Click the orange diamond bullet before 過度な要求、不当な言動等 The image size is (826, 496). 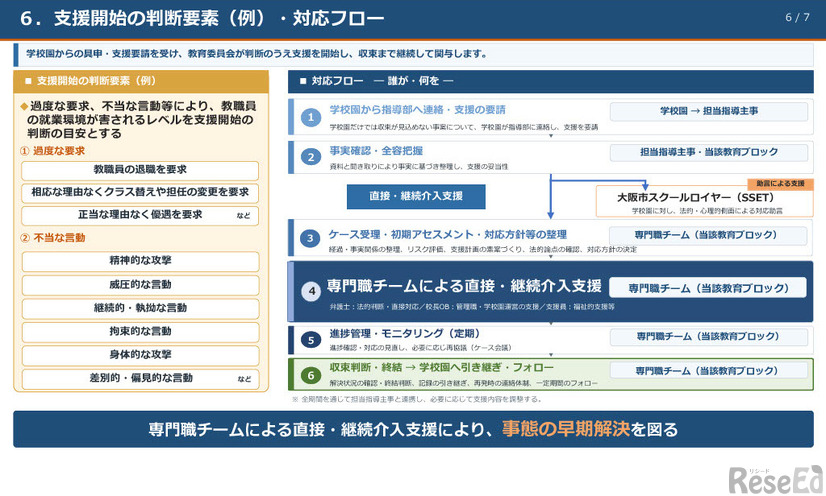point(24,106)
